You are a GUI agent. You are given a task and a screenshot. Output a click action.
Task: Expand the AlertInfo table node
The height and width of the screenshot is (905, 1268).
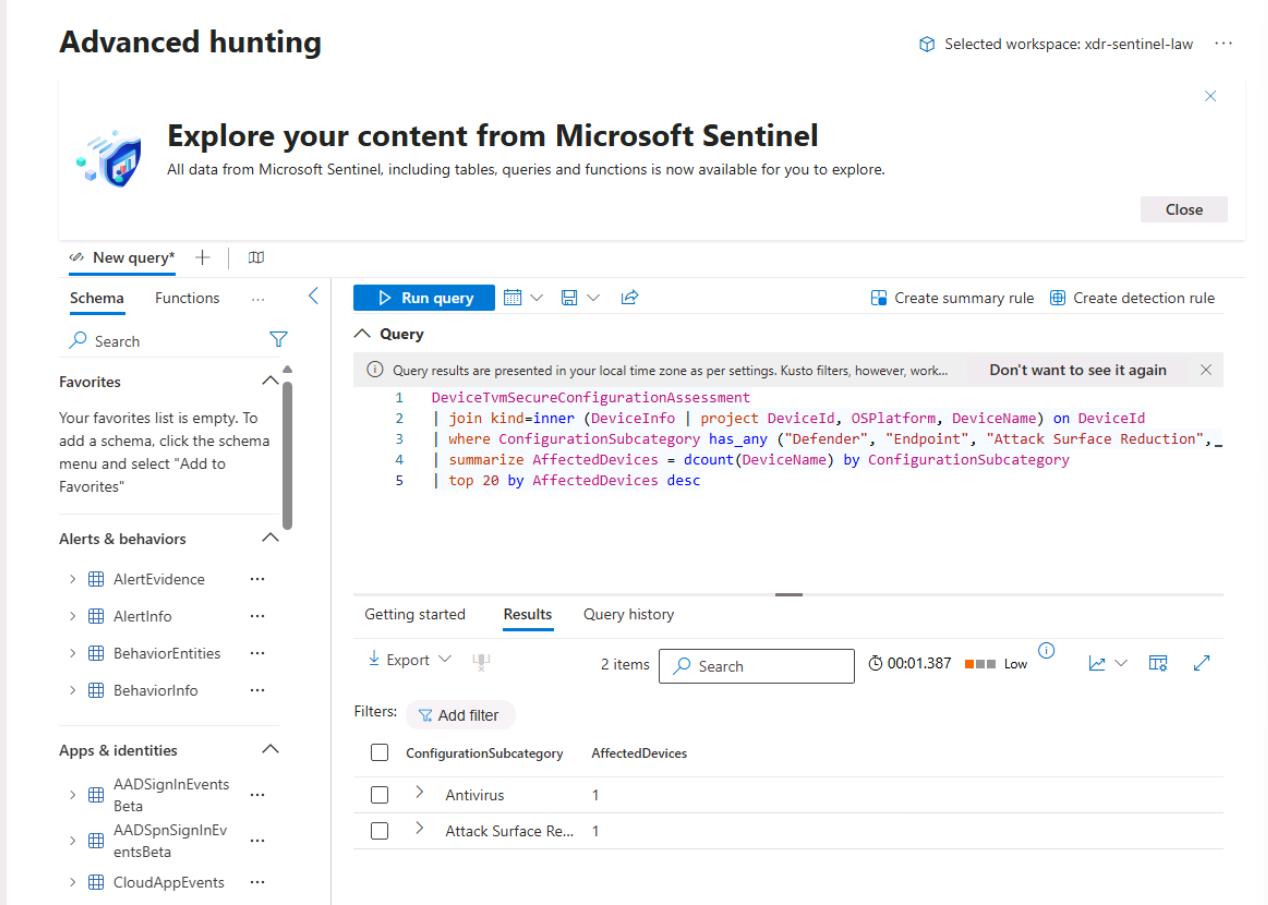(72, 617)
